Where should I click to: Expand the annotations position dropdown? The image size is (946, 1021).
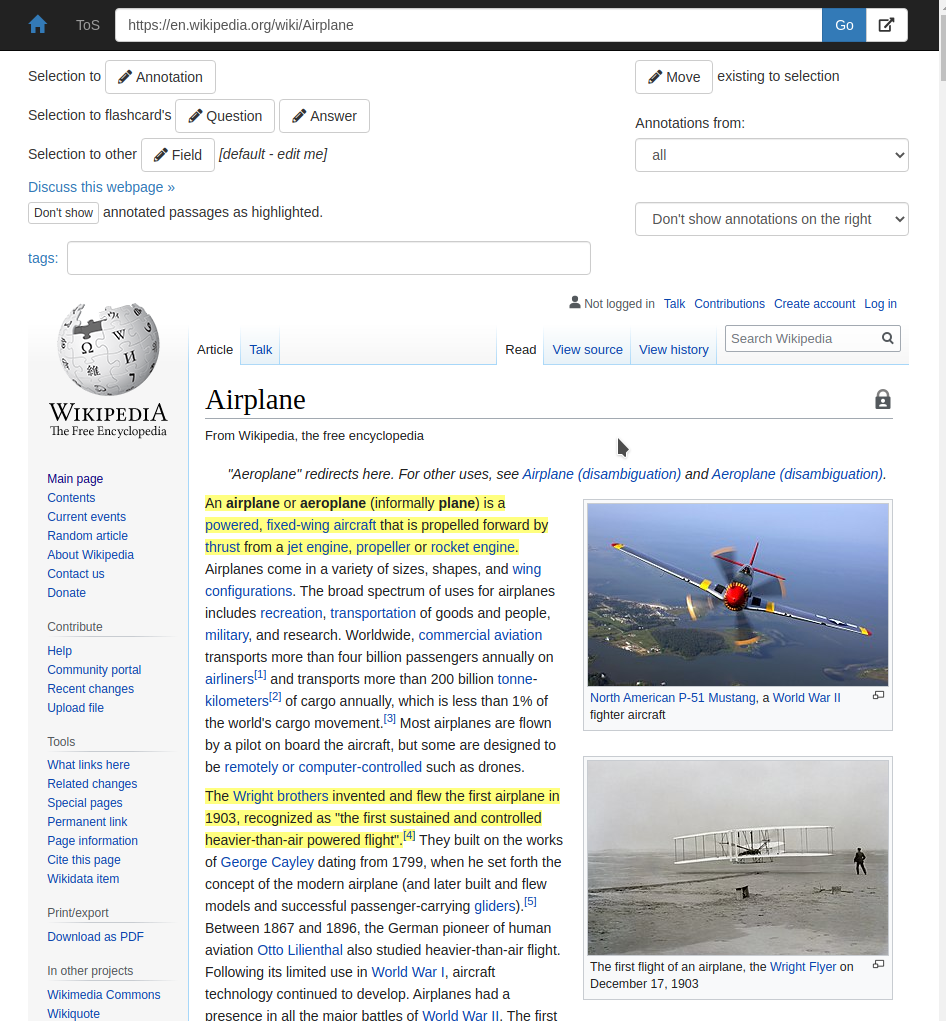pos(771,219)
